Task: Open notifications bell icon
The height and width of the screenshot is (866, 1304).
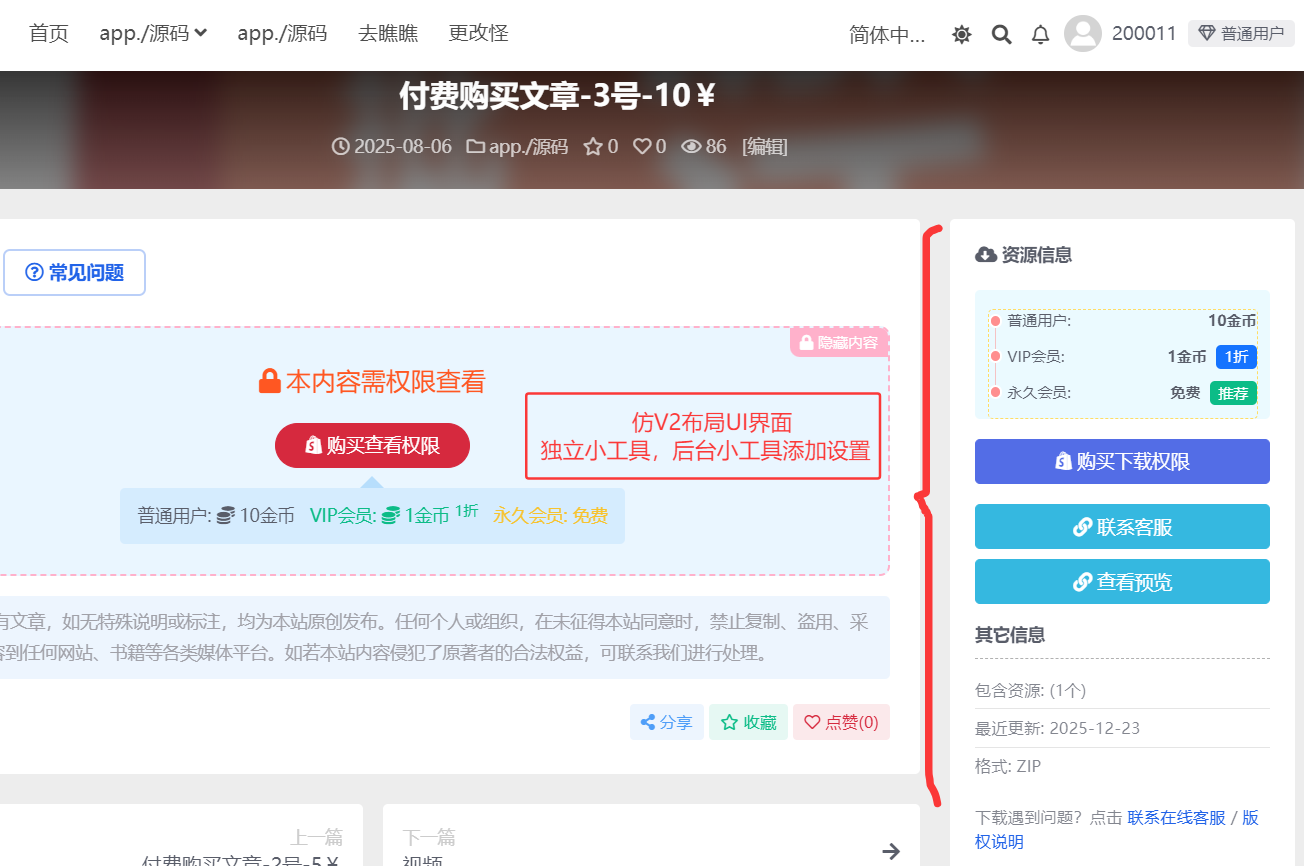Action: click(x=1040, y=35)
